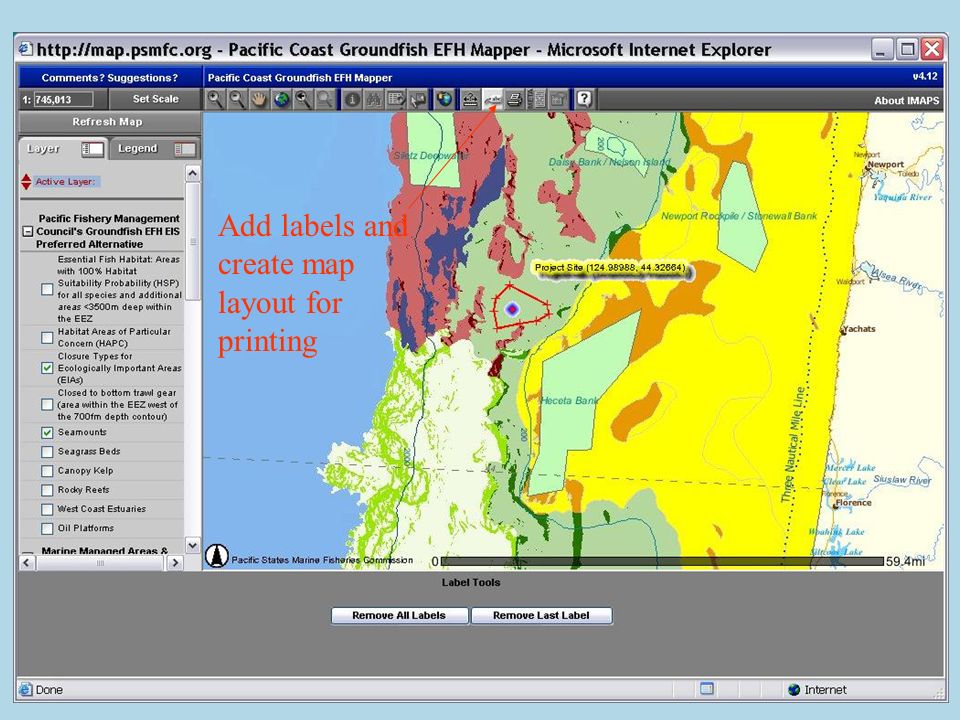960x720 pixels.
Task: Click the Active Layer label
Action: tap(65, 182)
